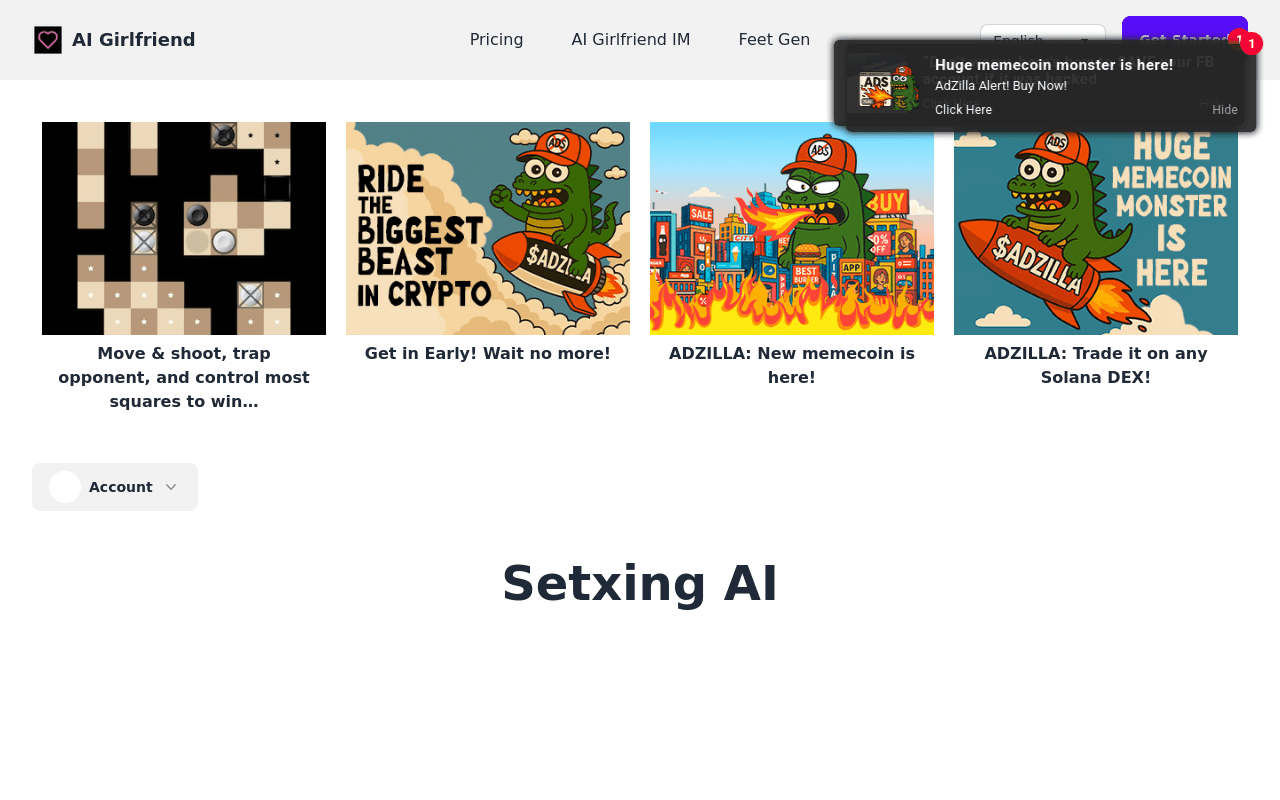
Task: Click the red notification badge icon
Action: [x=1251, y=44]
